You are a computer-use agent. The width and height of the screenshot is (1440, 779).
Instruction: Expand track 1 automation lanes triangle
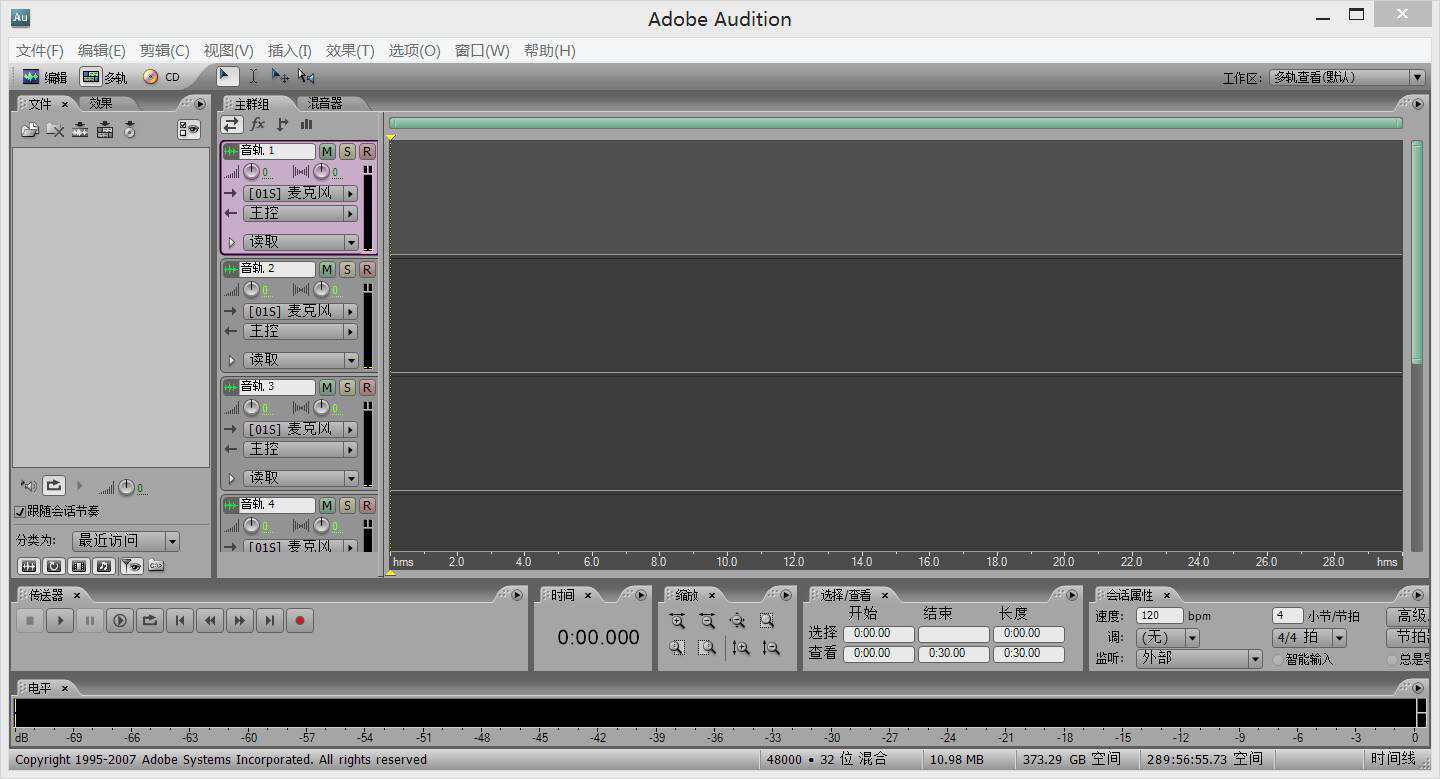232,242
